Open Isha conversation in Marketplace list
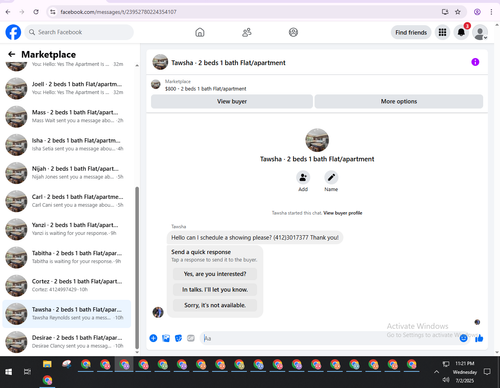 [67, 145]
